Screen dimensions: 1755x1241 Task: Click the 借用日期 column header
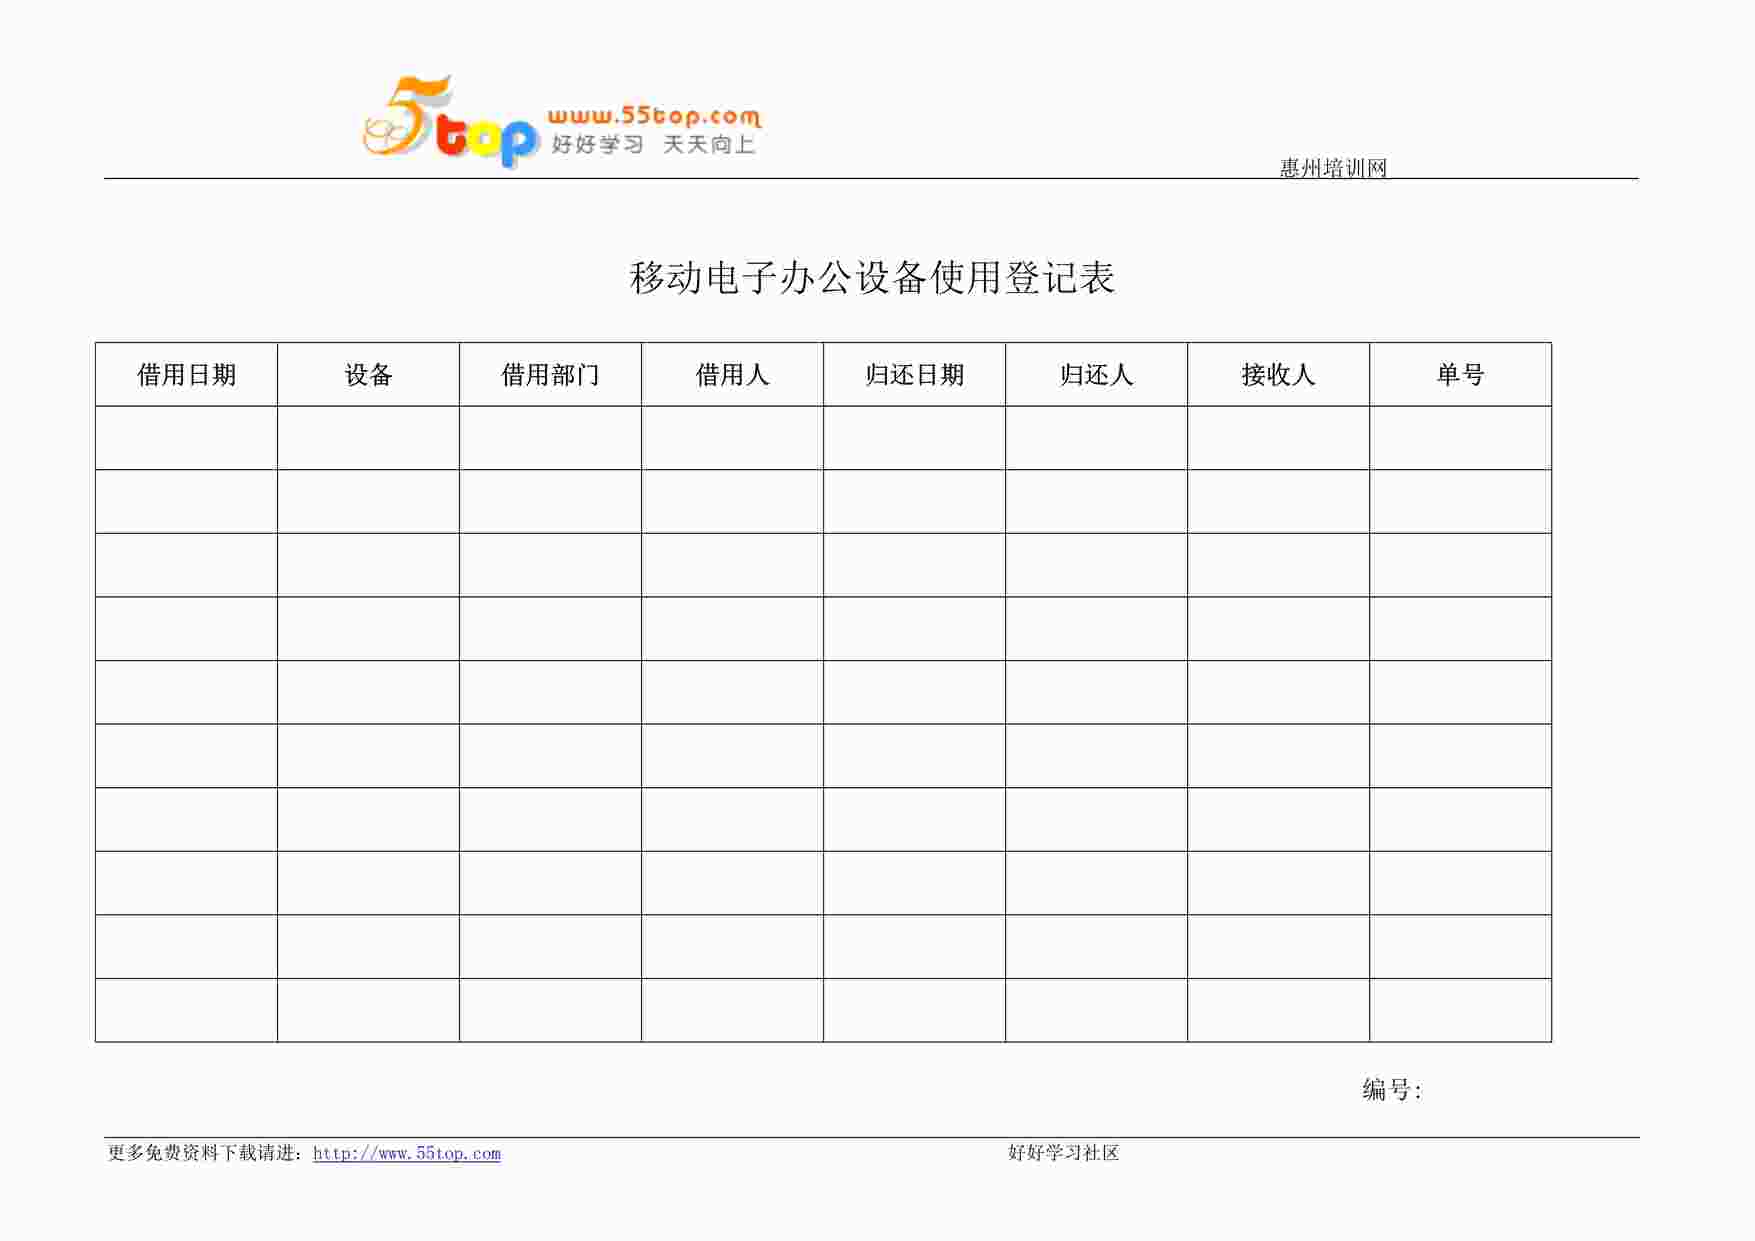pyautogui.click(x=186, y=375)
